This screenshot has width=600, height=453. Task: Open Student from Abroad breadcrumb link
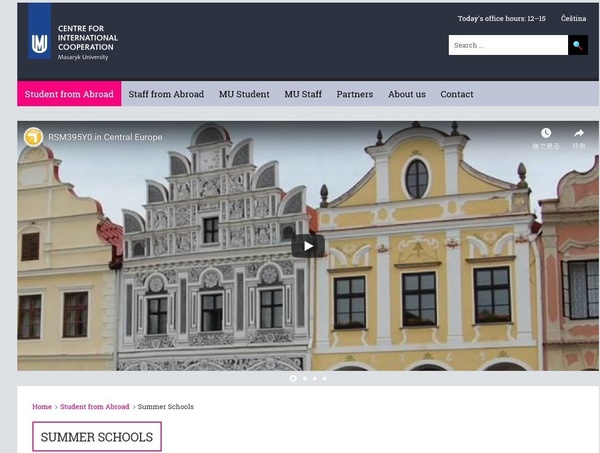(x=95, y=407)
